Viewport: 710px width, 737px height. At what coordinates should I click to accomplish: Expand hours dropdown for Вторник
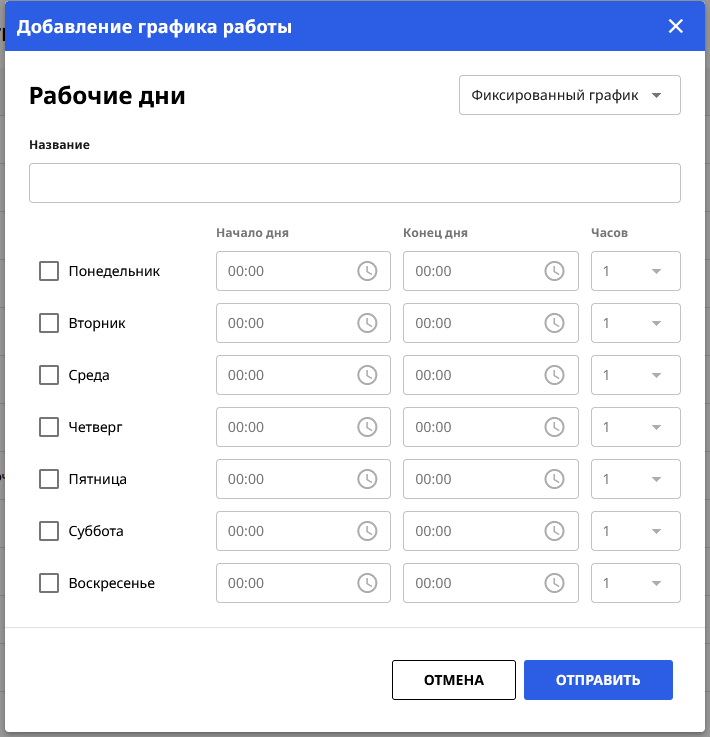click(636, 323)
